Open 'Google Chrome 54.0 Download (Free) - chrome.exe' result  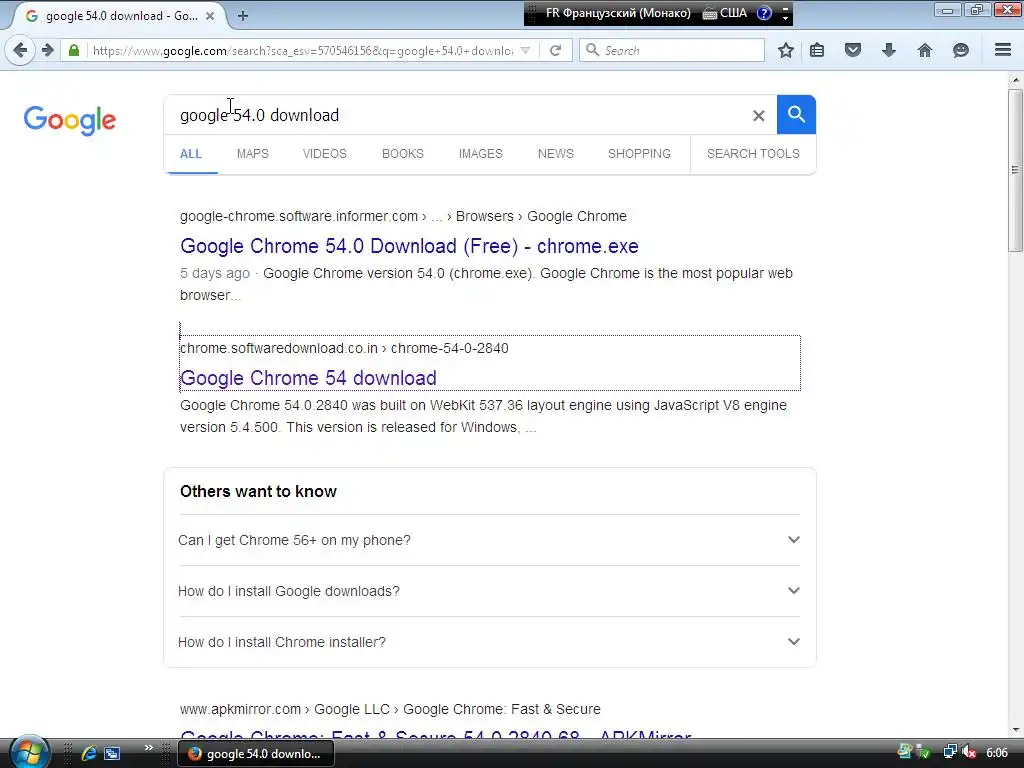[x=409, y=246]
